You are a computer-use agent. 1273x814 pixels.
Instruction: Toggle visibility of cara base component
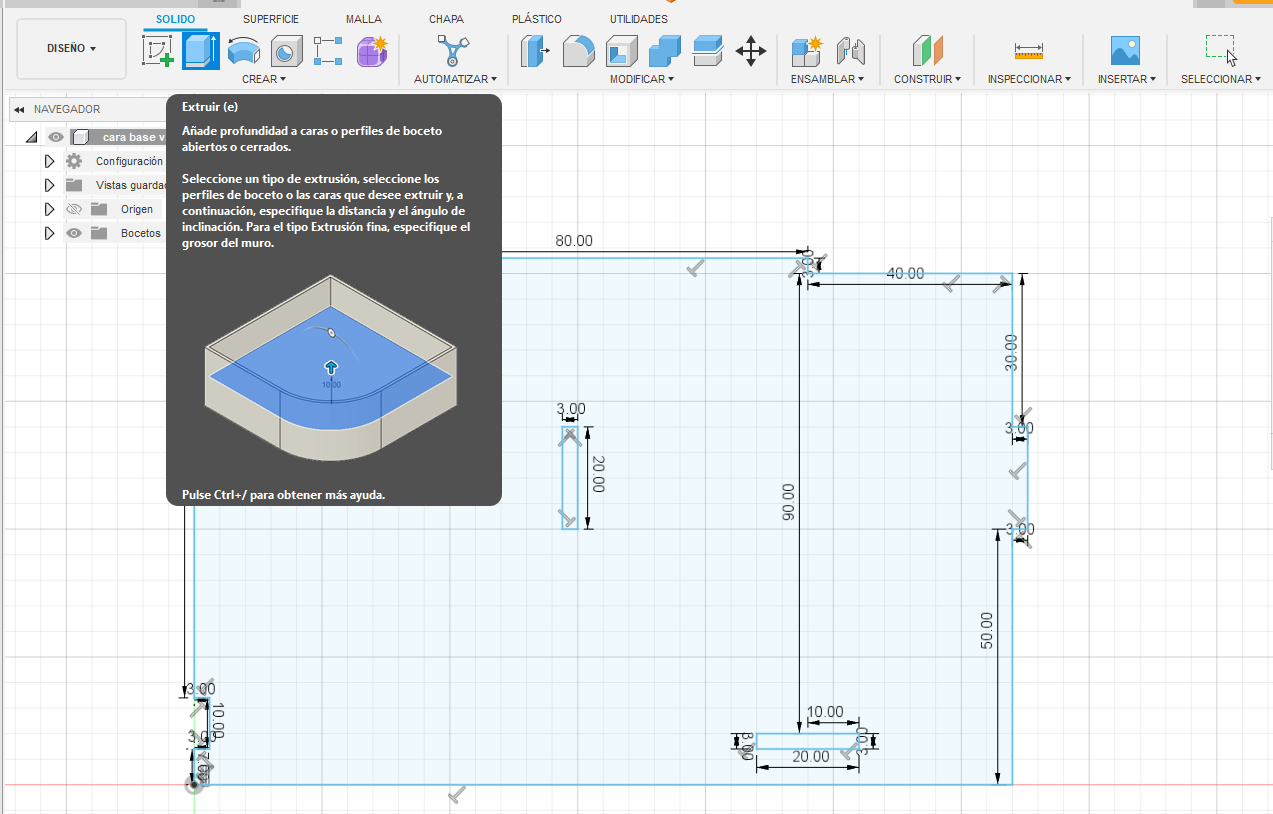[56, 137]
